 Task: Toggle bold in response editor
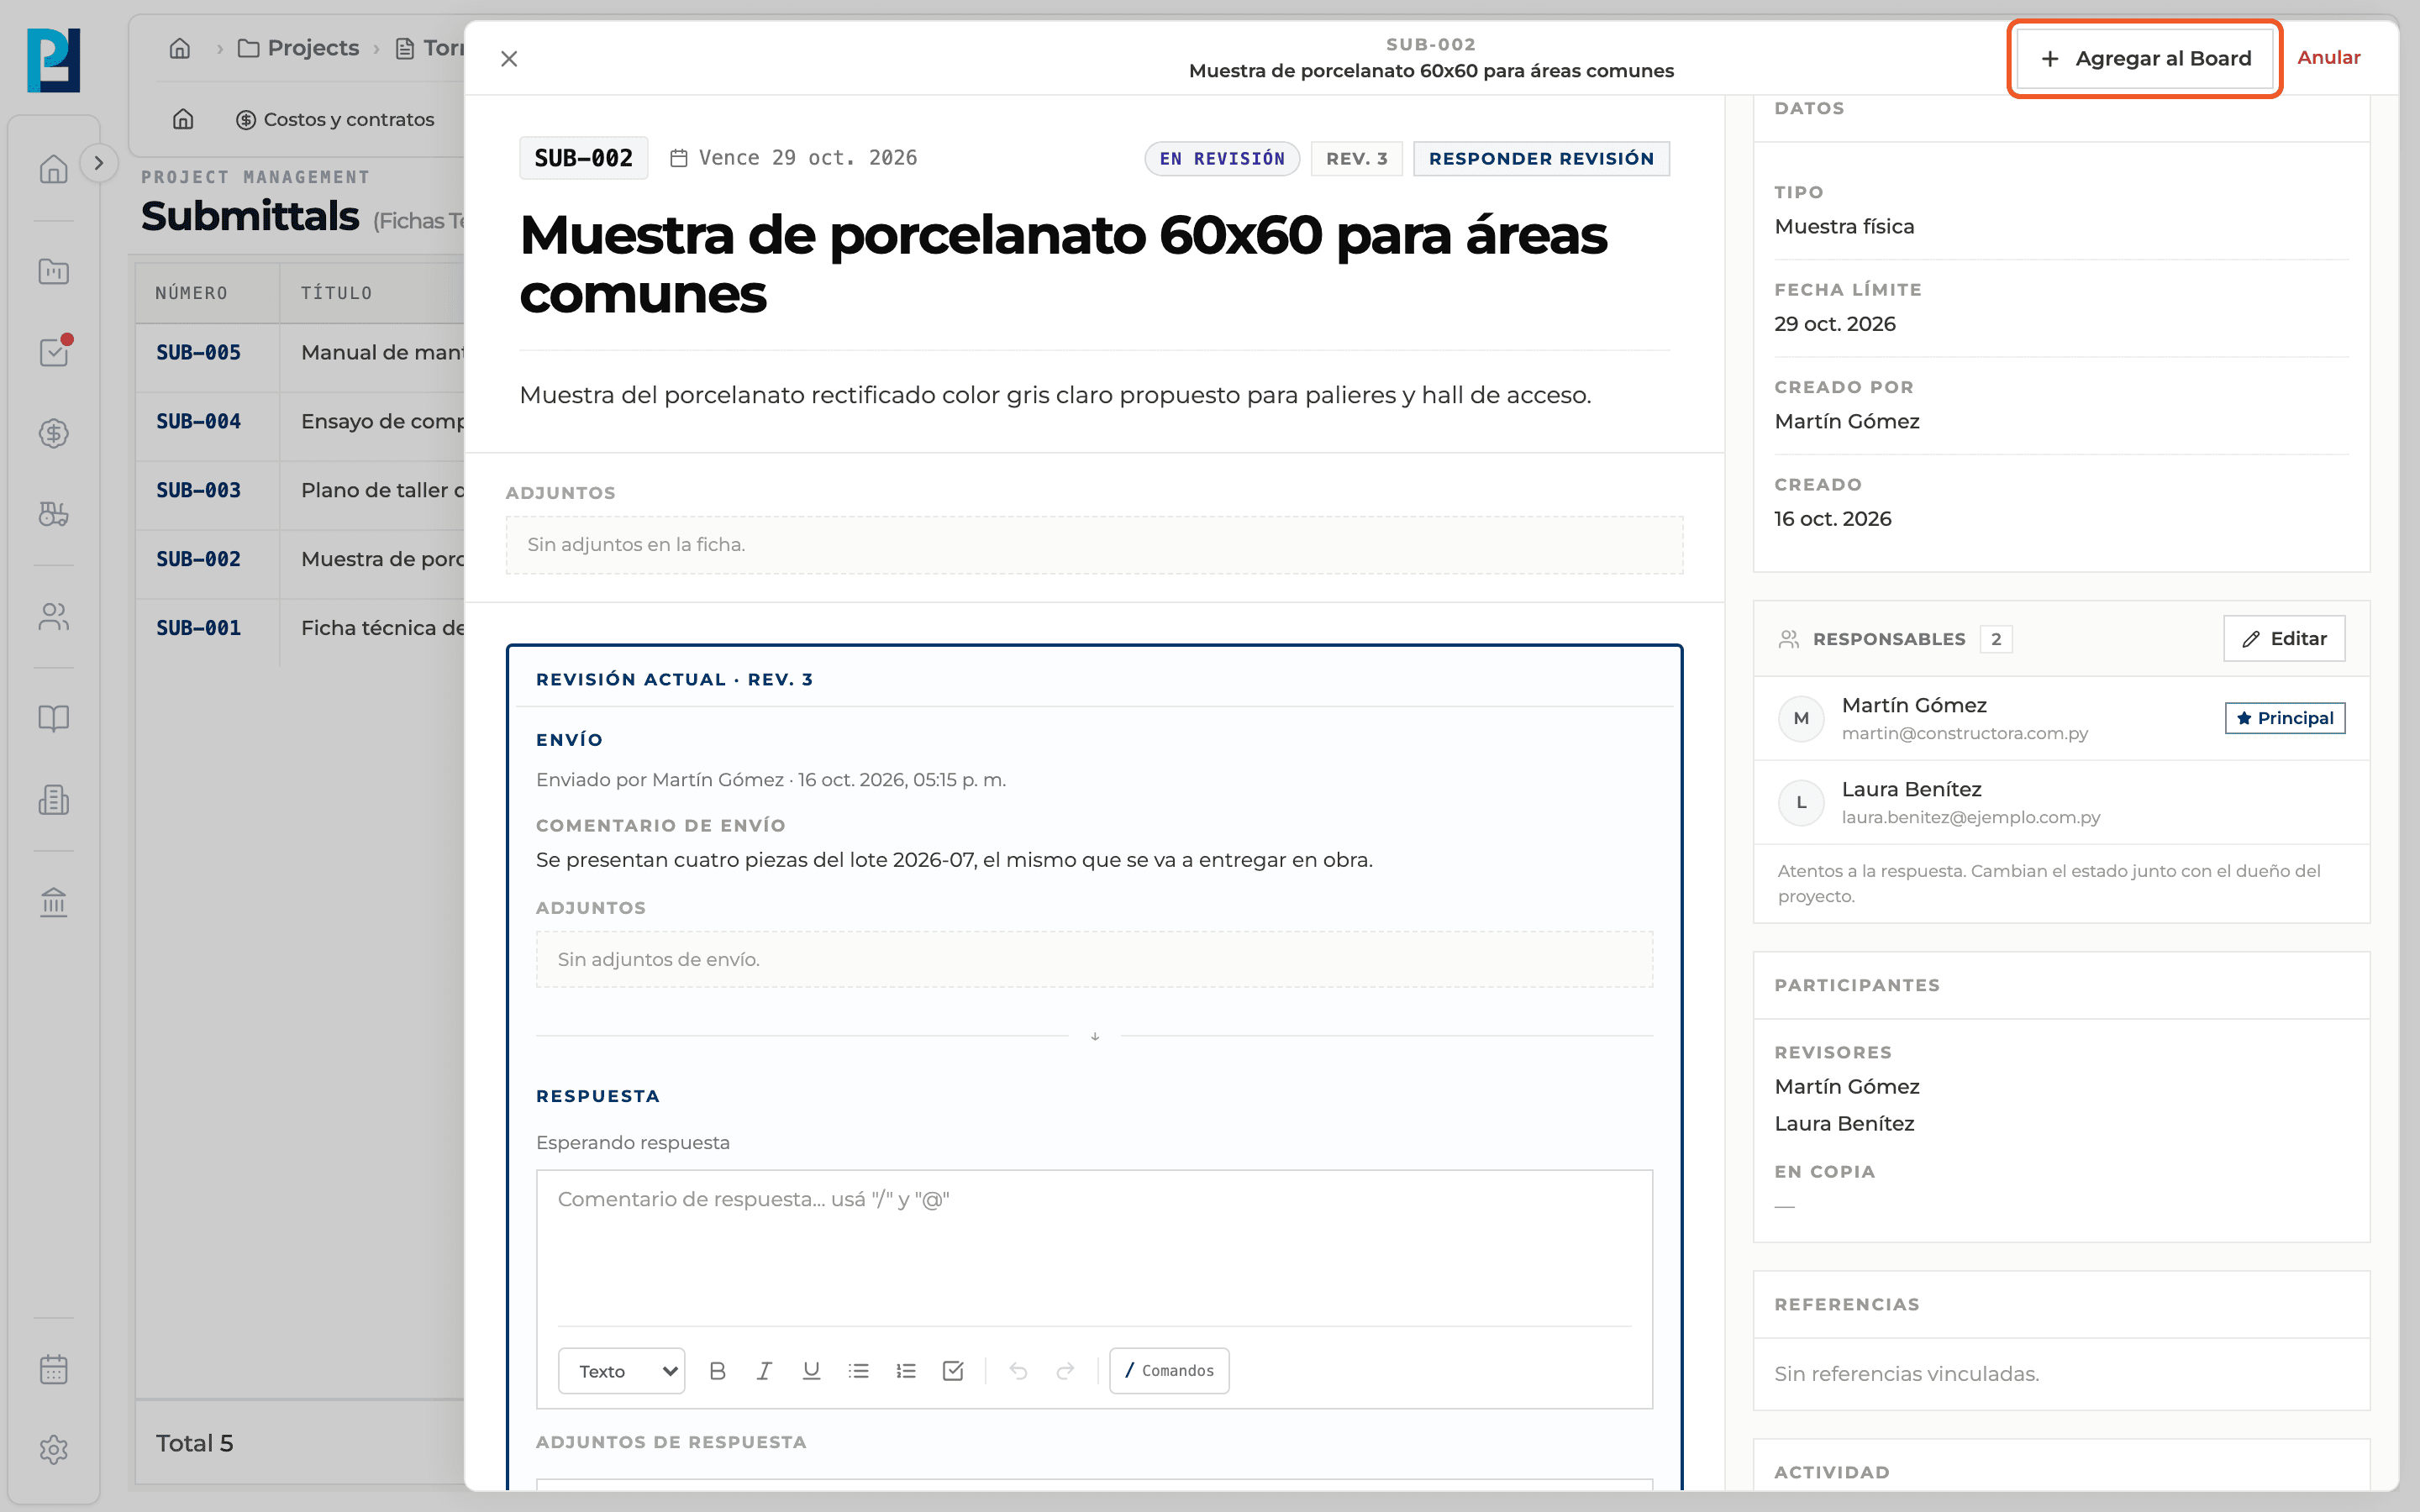[717, 1370]
